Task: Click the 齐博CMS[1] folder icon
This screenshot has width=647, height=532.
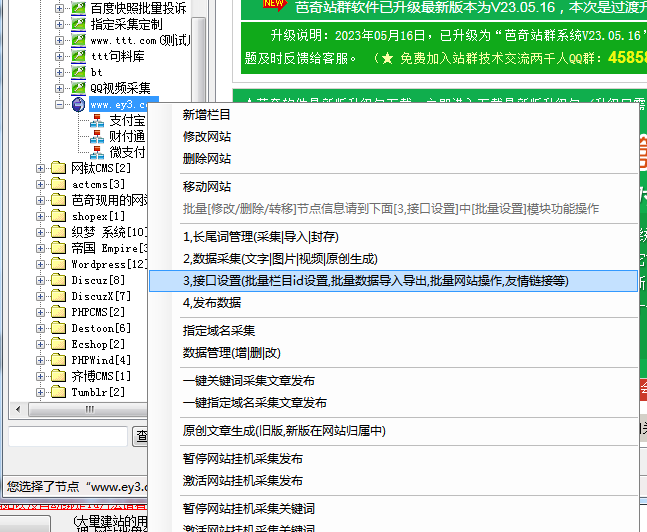Action: (x=59, y=376)
